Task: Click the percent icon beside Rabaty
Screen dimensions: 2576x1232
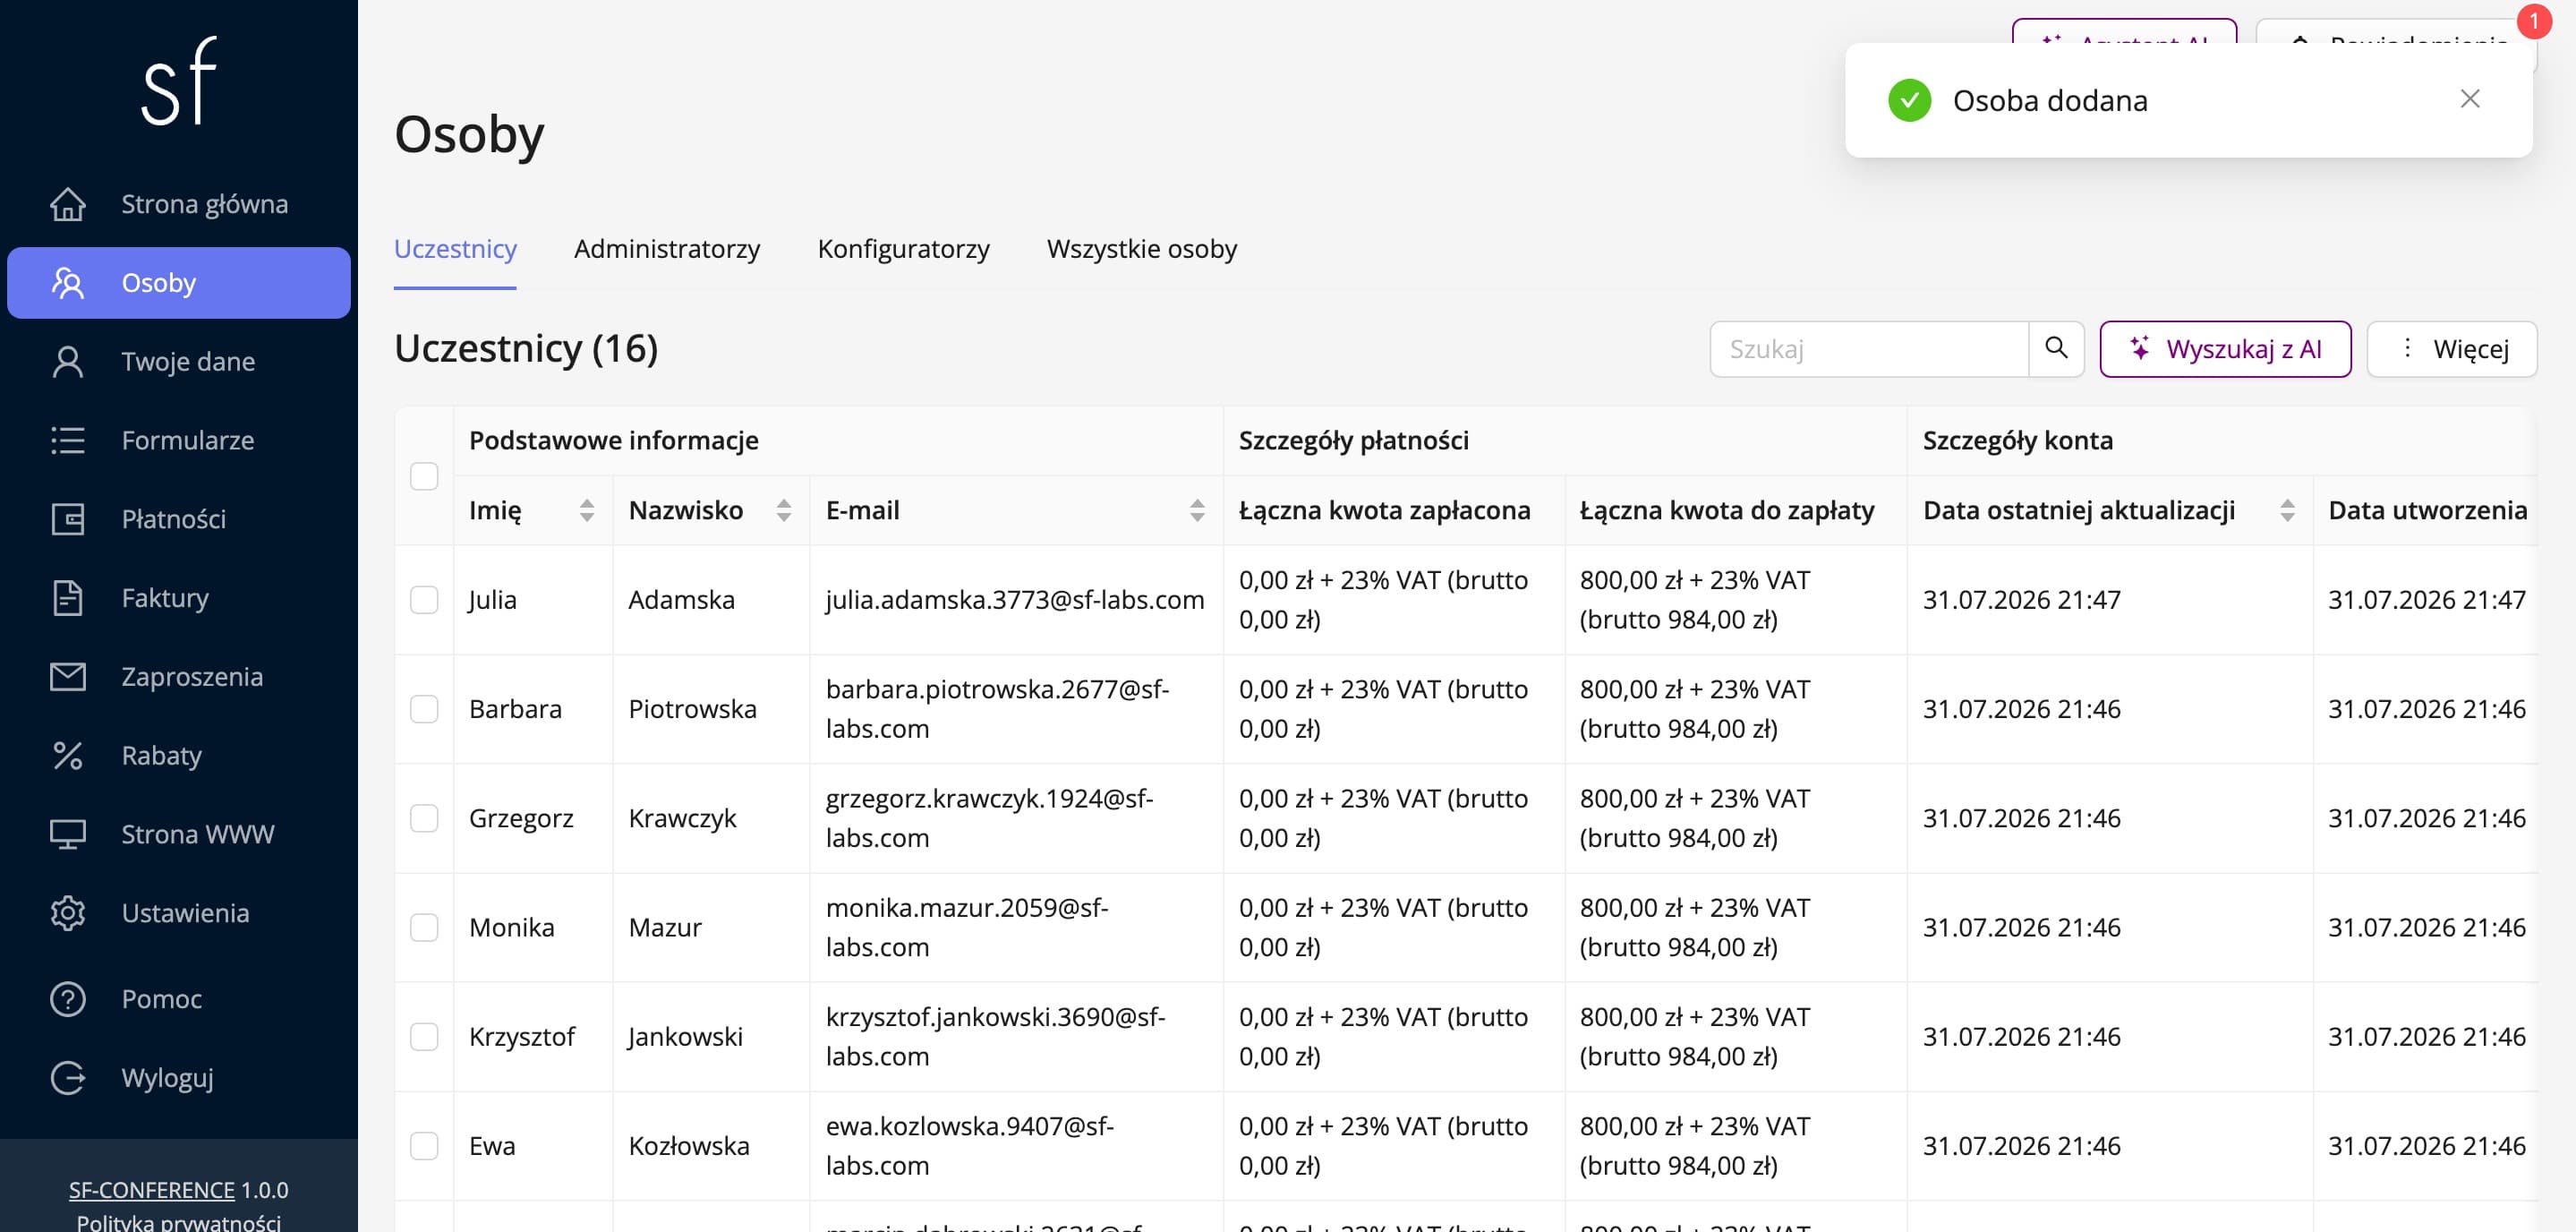Action: coord(68,756)
